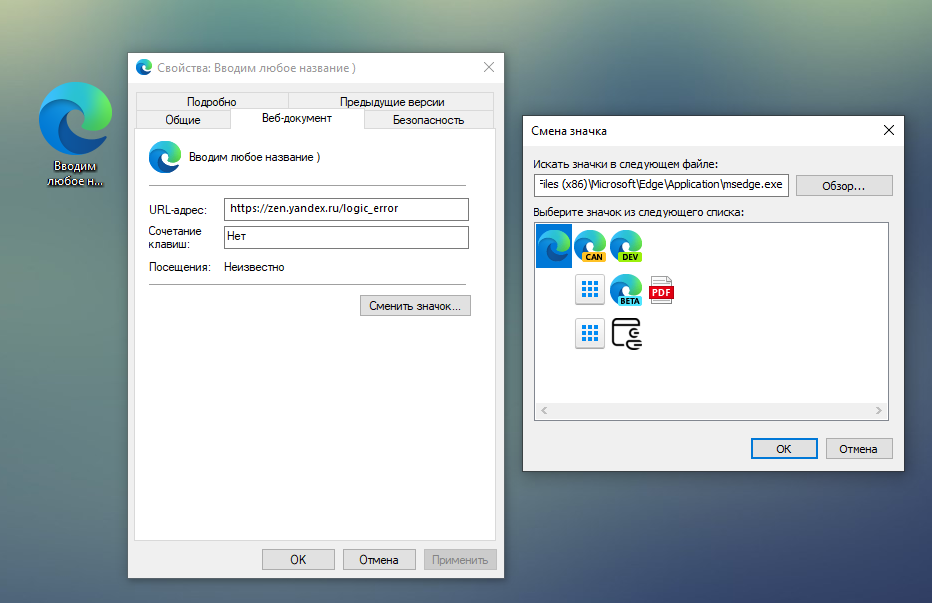932x603 pixels.
Task: Select the apps grid icon beside BETA icon
Action: pos(590,290)
